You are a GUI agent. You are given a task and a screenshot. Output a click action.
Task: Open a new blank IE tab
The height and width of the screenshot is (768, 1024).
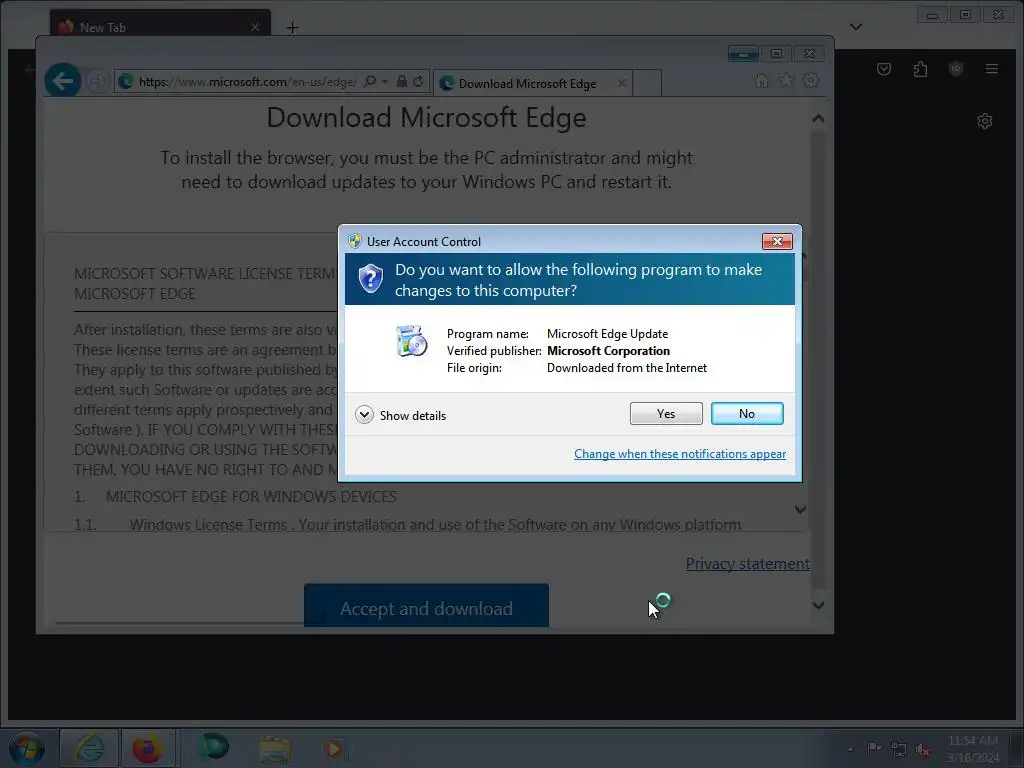[647, 83]
